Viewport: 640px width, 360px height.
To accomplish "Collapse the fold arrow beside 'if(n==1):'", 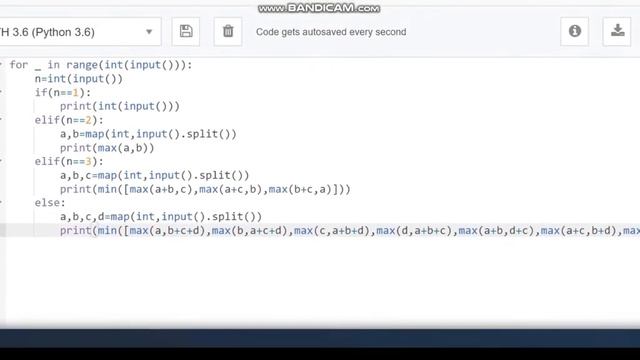I will [x=1, y=92].
